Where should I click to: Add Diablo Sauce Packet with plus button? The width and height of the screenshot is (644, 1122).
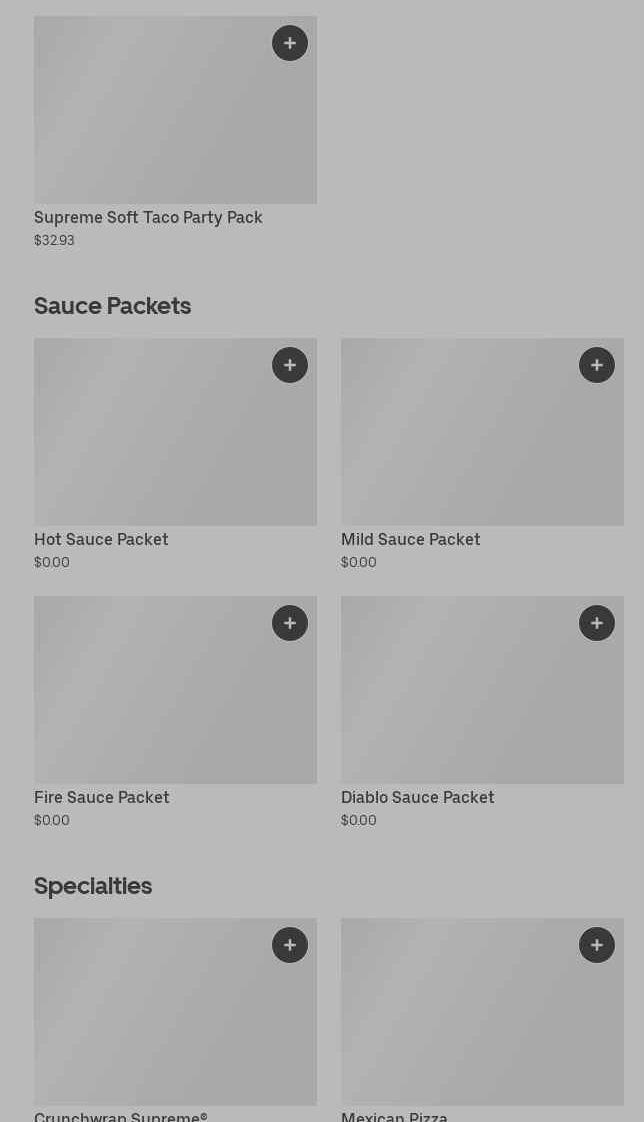click(597, 623)
